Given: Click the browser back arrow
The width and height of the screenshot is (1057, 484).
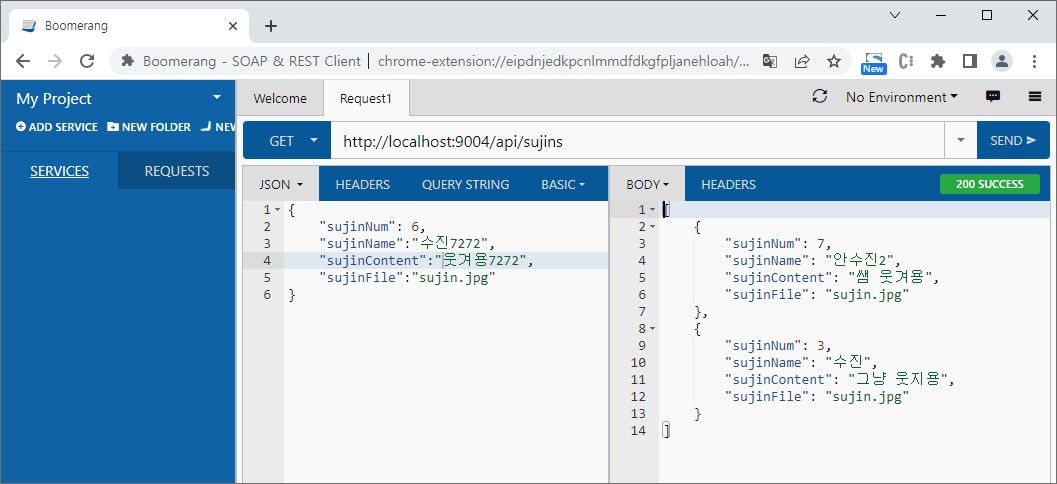Looking at the screenshot, I should (23, 61).
